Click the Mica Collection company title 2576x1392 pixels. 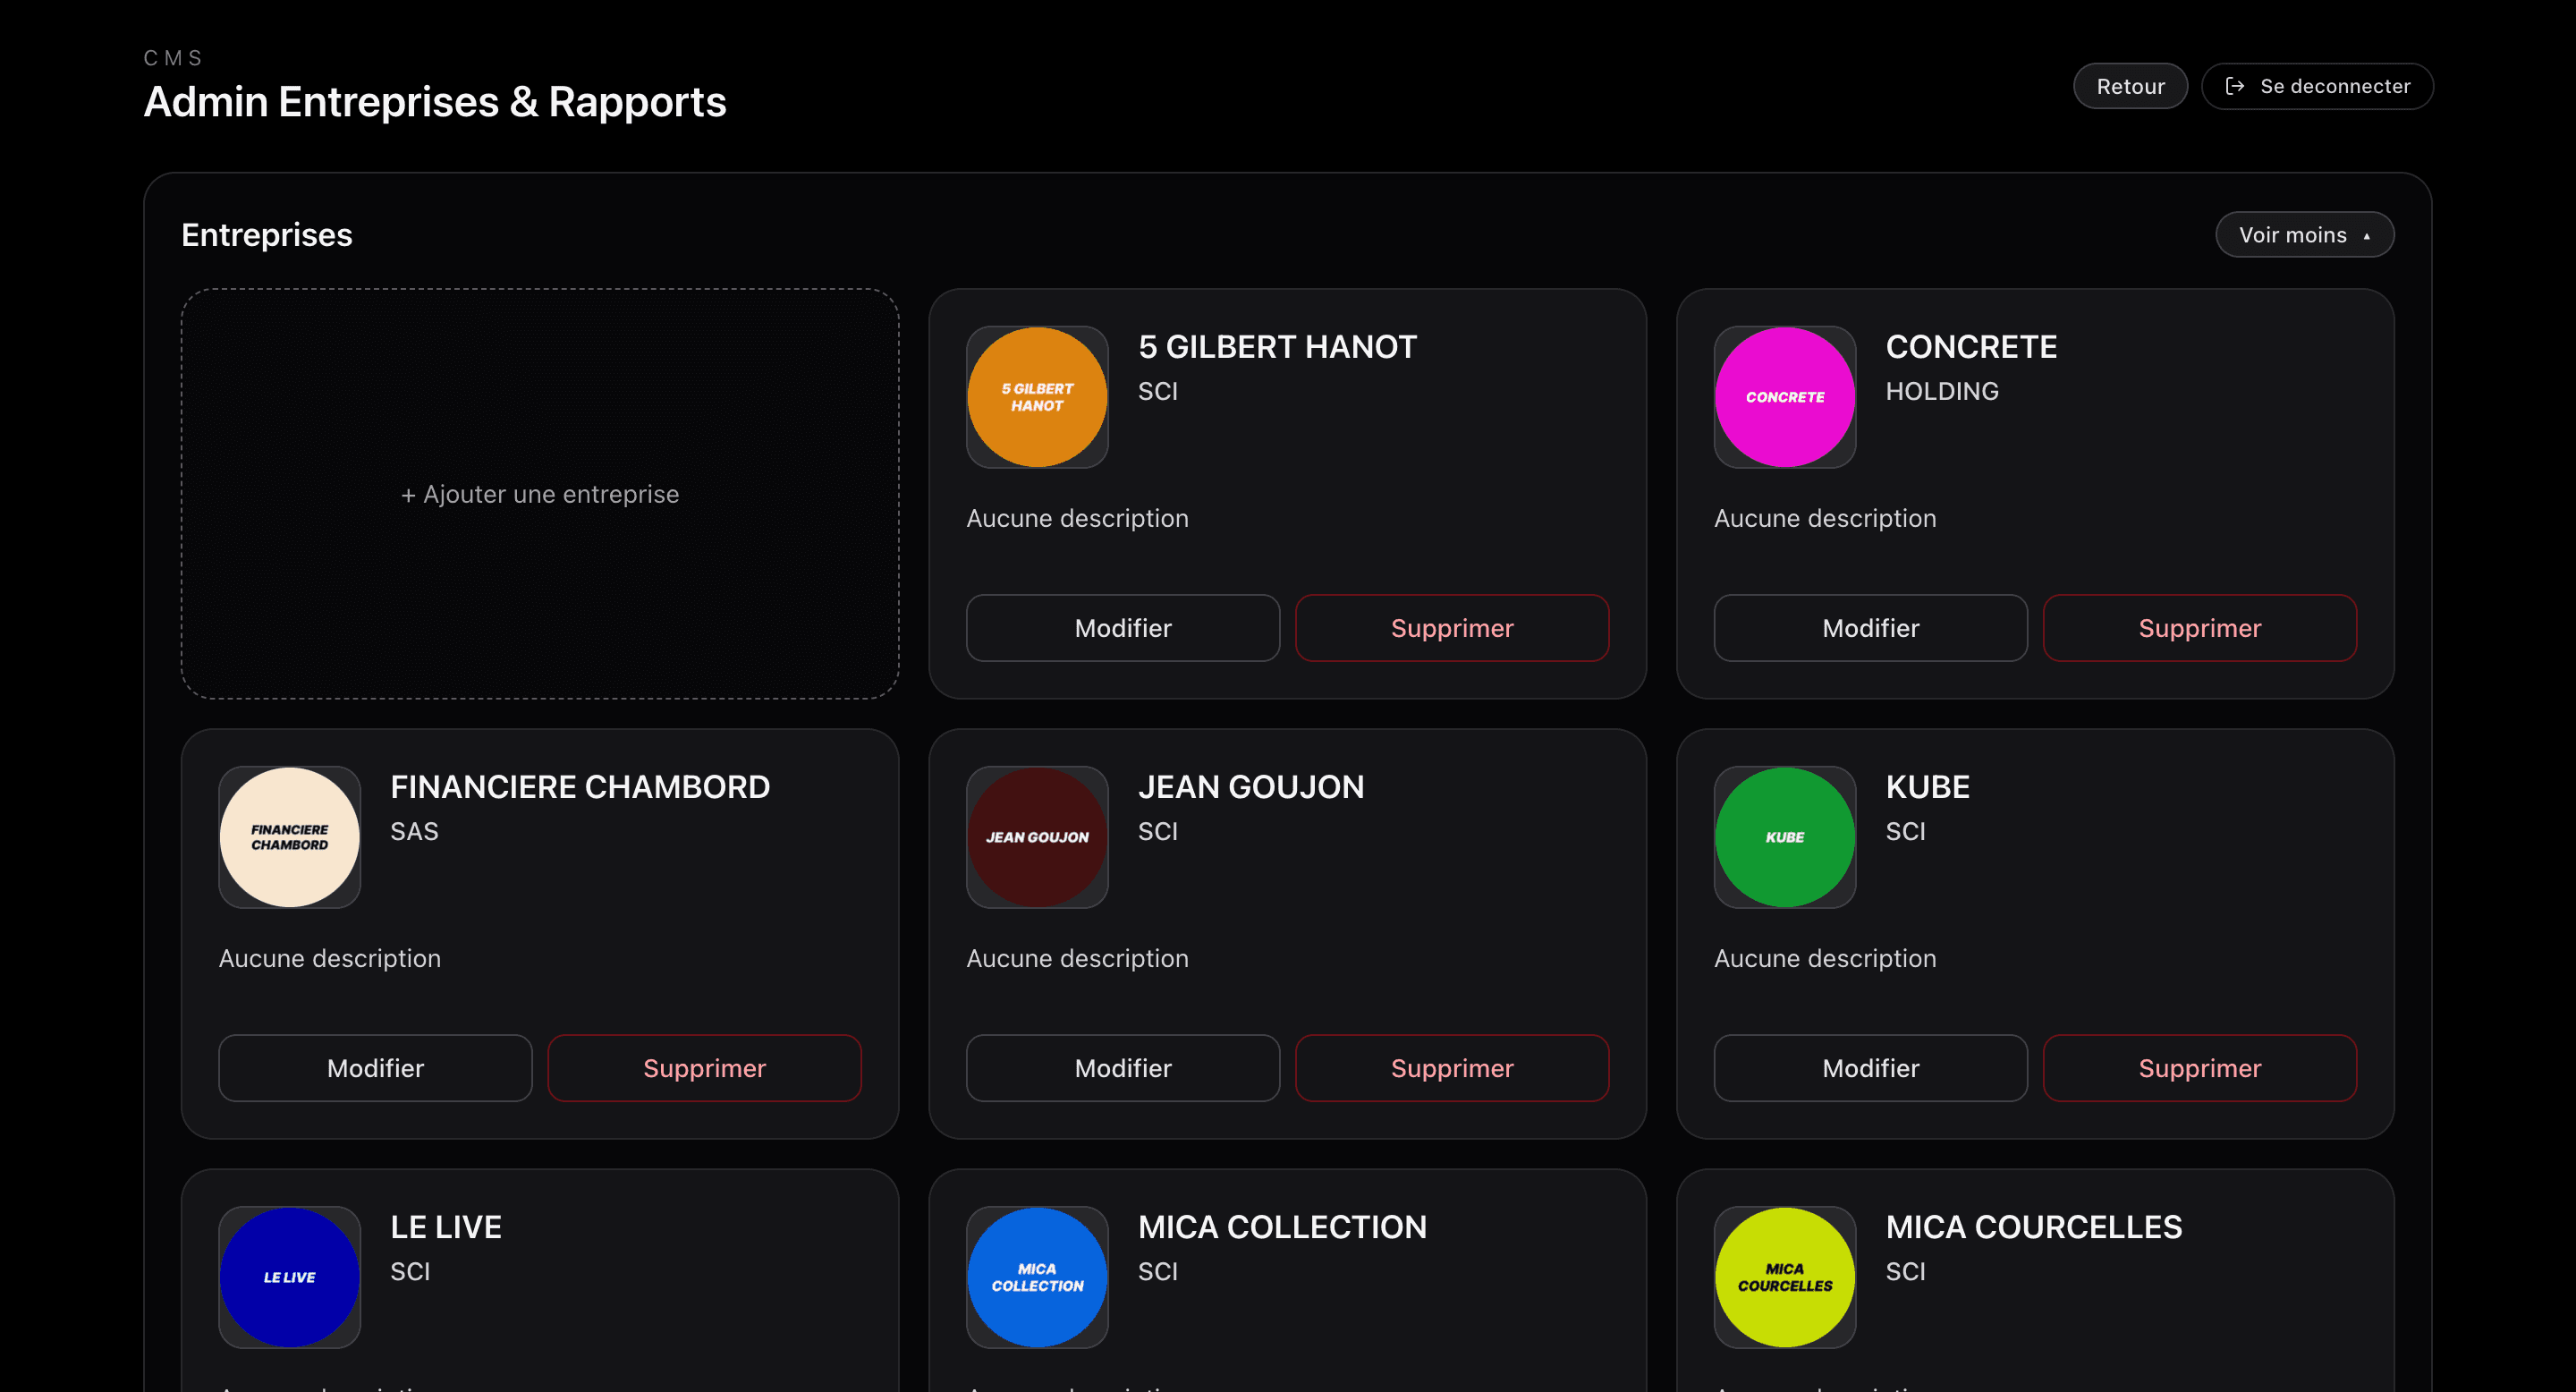click(x=1282, y=1227)
